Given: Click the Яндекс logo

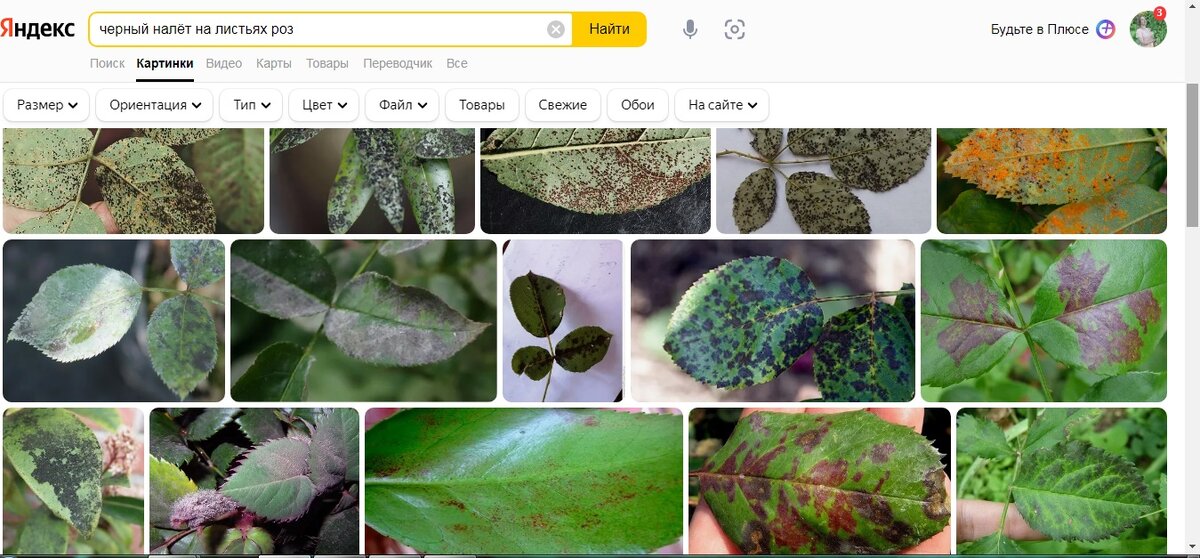Looking at the screenshot, I should coord(38,29).
